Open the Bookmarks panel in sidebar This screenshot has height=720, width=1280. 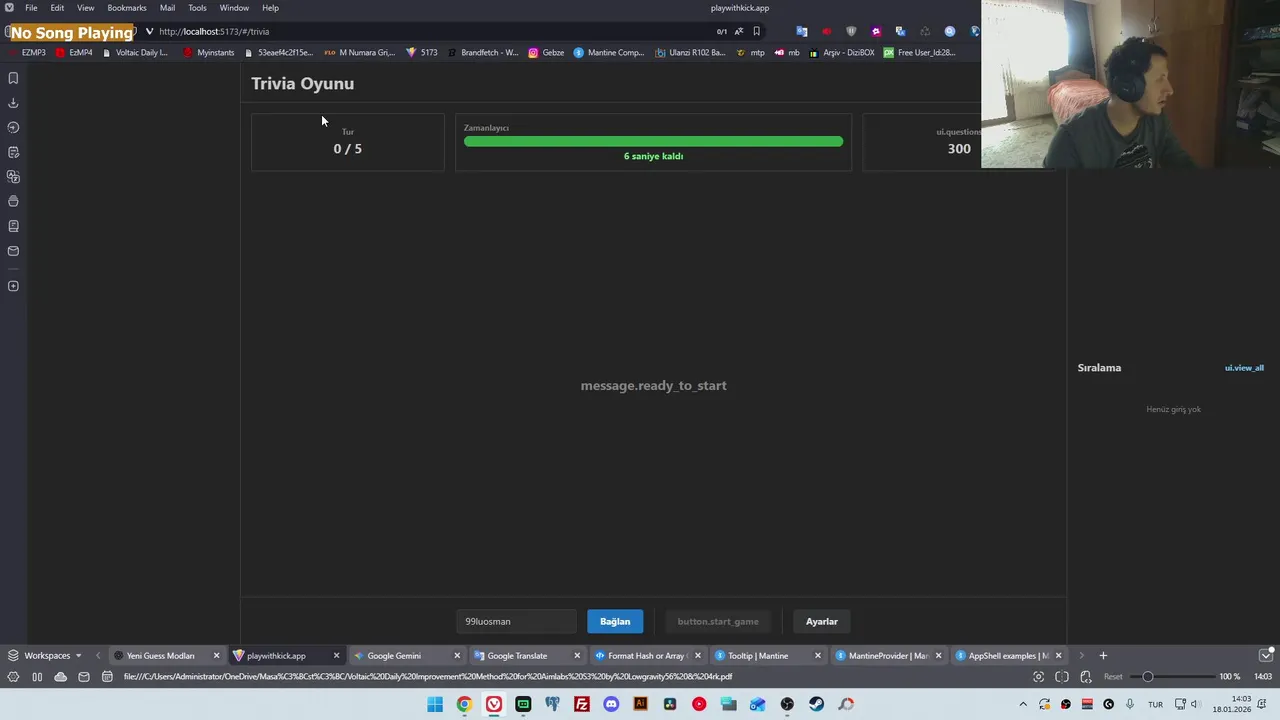tap(13, 78)
